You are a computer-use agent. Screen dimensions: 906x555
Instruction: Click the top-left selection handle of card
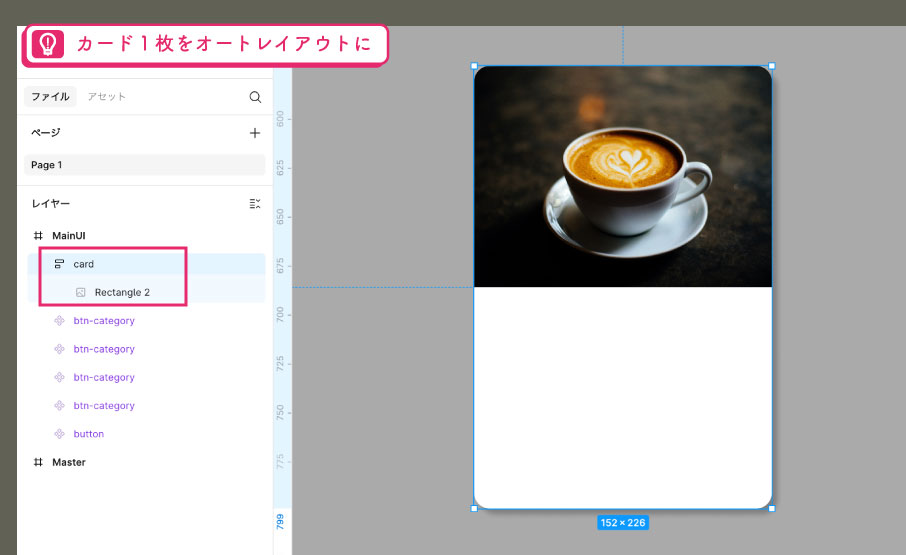point(474,66)
